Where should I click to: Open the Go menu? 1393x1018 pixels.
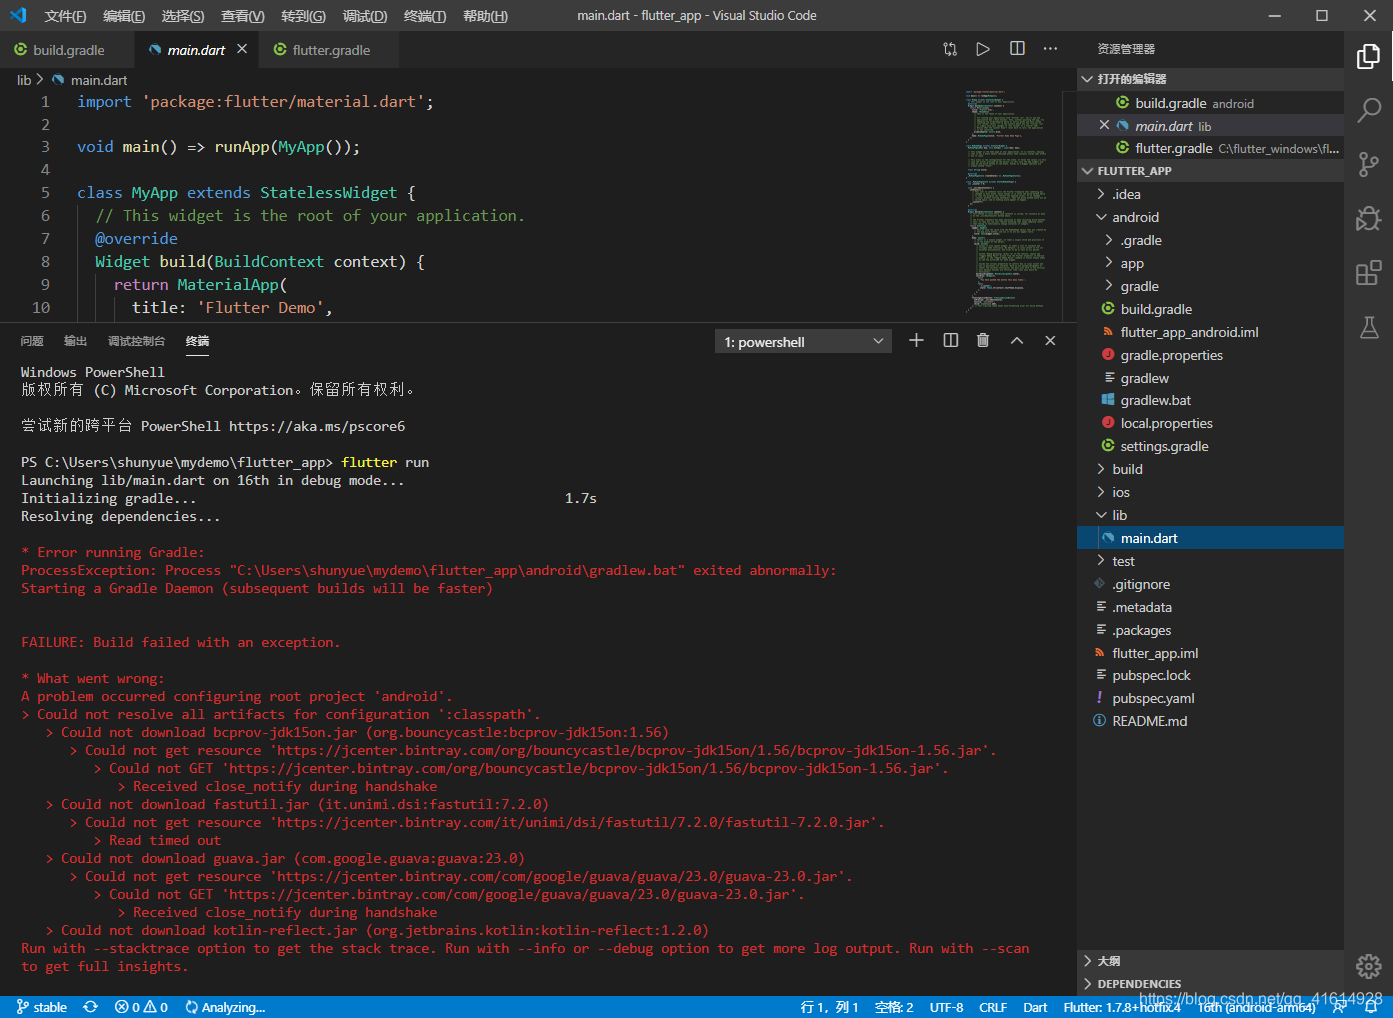pyautogui.click(x=303, y=16)
